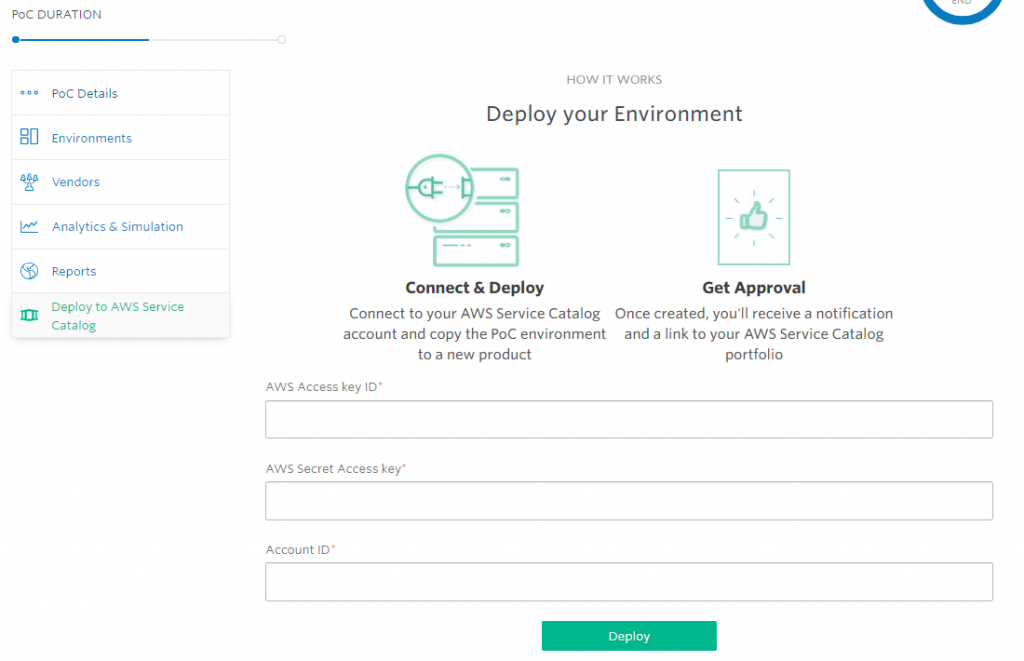The height and width of the screenshot is (661, 1024).
Task: Click the Environments panels icon
Action: point(29,137)
